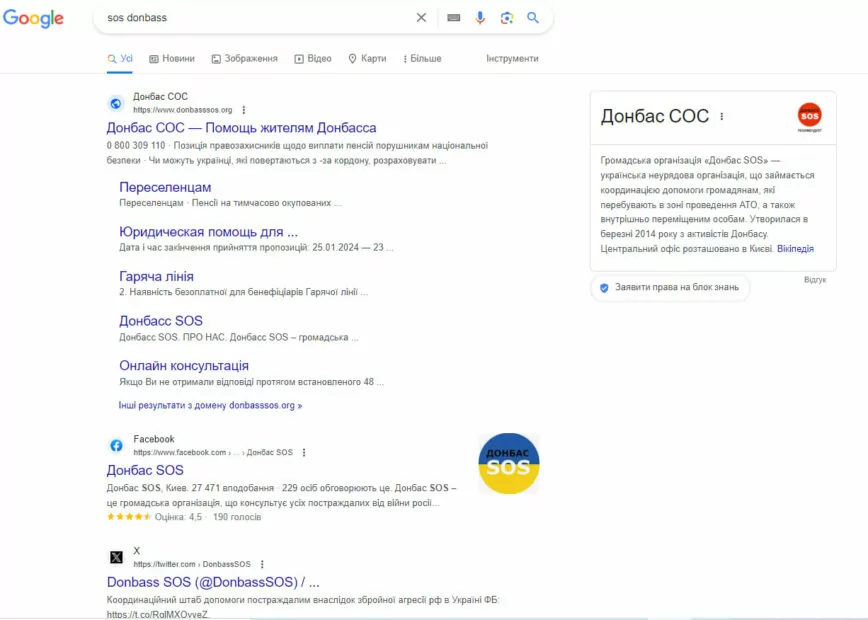This screenshot has height=620, width=868.
Task: Open the Онлайн консультація sitelink
Action: point(184,366)
